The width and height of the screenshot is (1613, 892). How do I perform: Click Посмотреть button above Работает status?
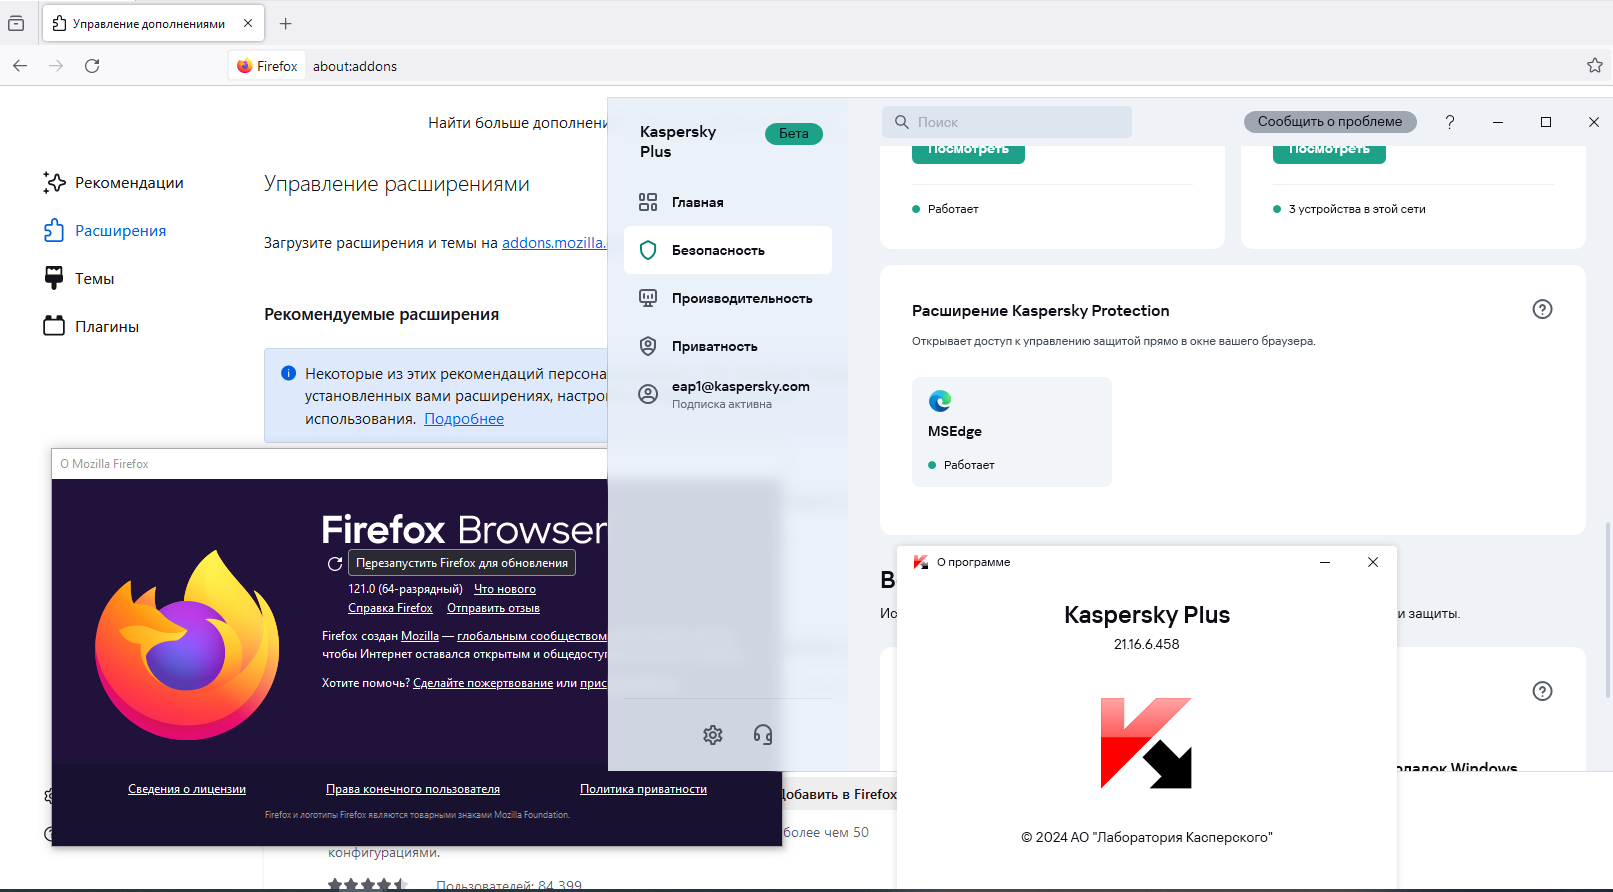point(968,152)
